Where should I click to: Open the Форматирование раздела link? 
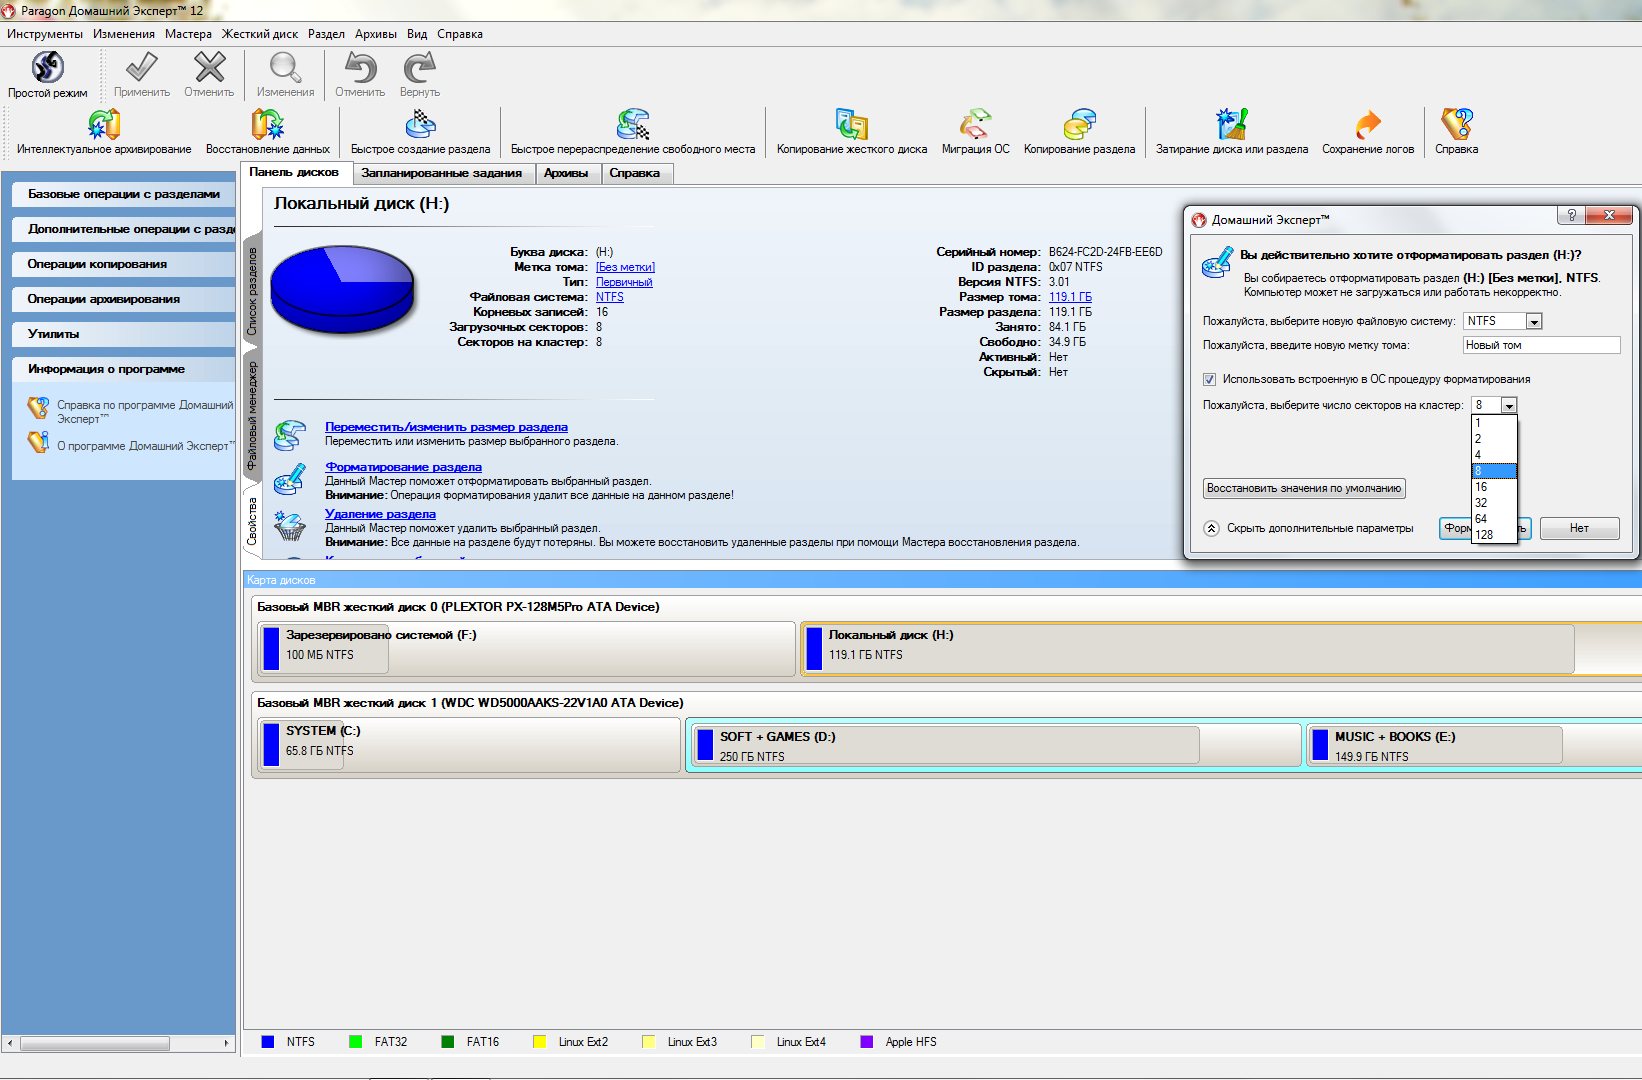pyautogui.click(x=403, y=467)
